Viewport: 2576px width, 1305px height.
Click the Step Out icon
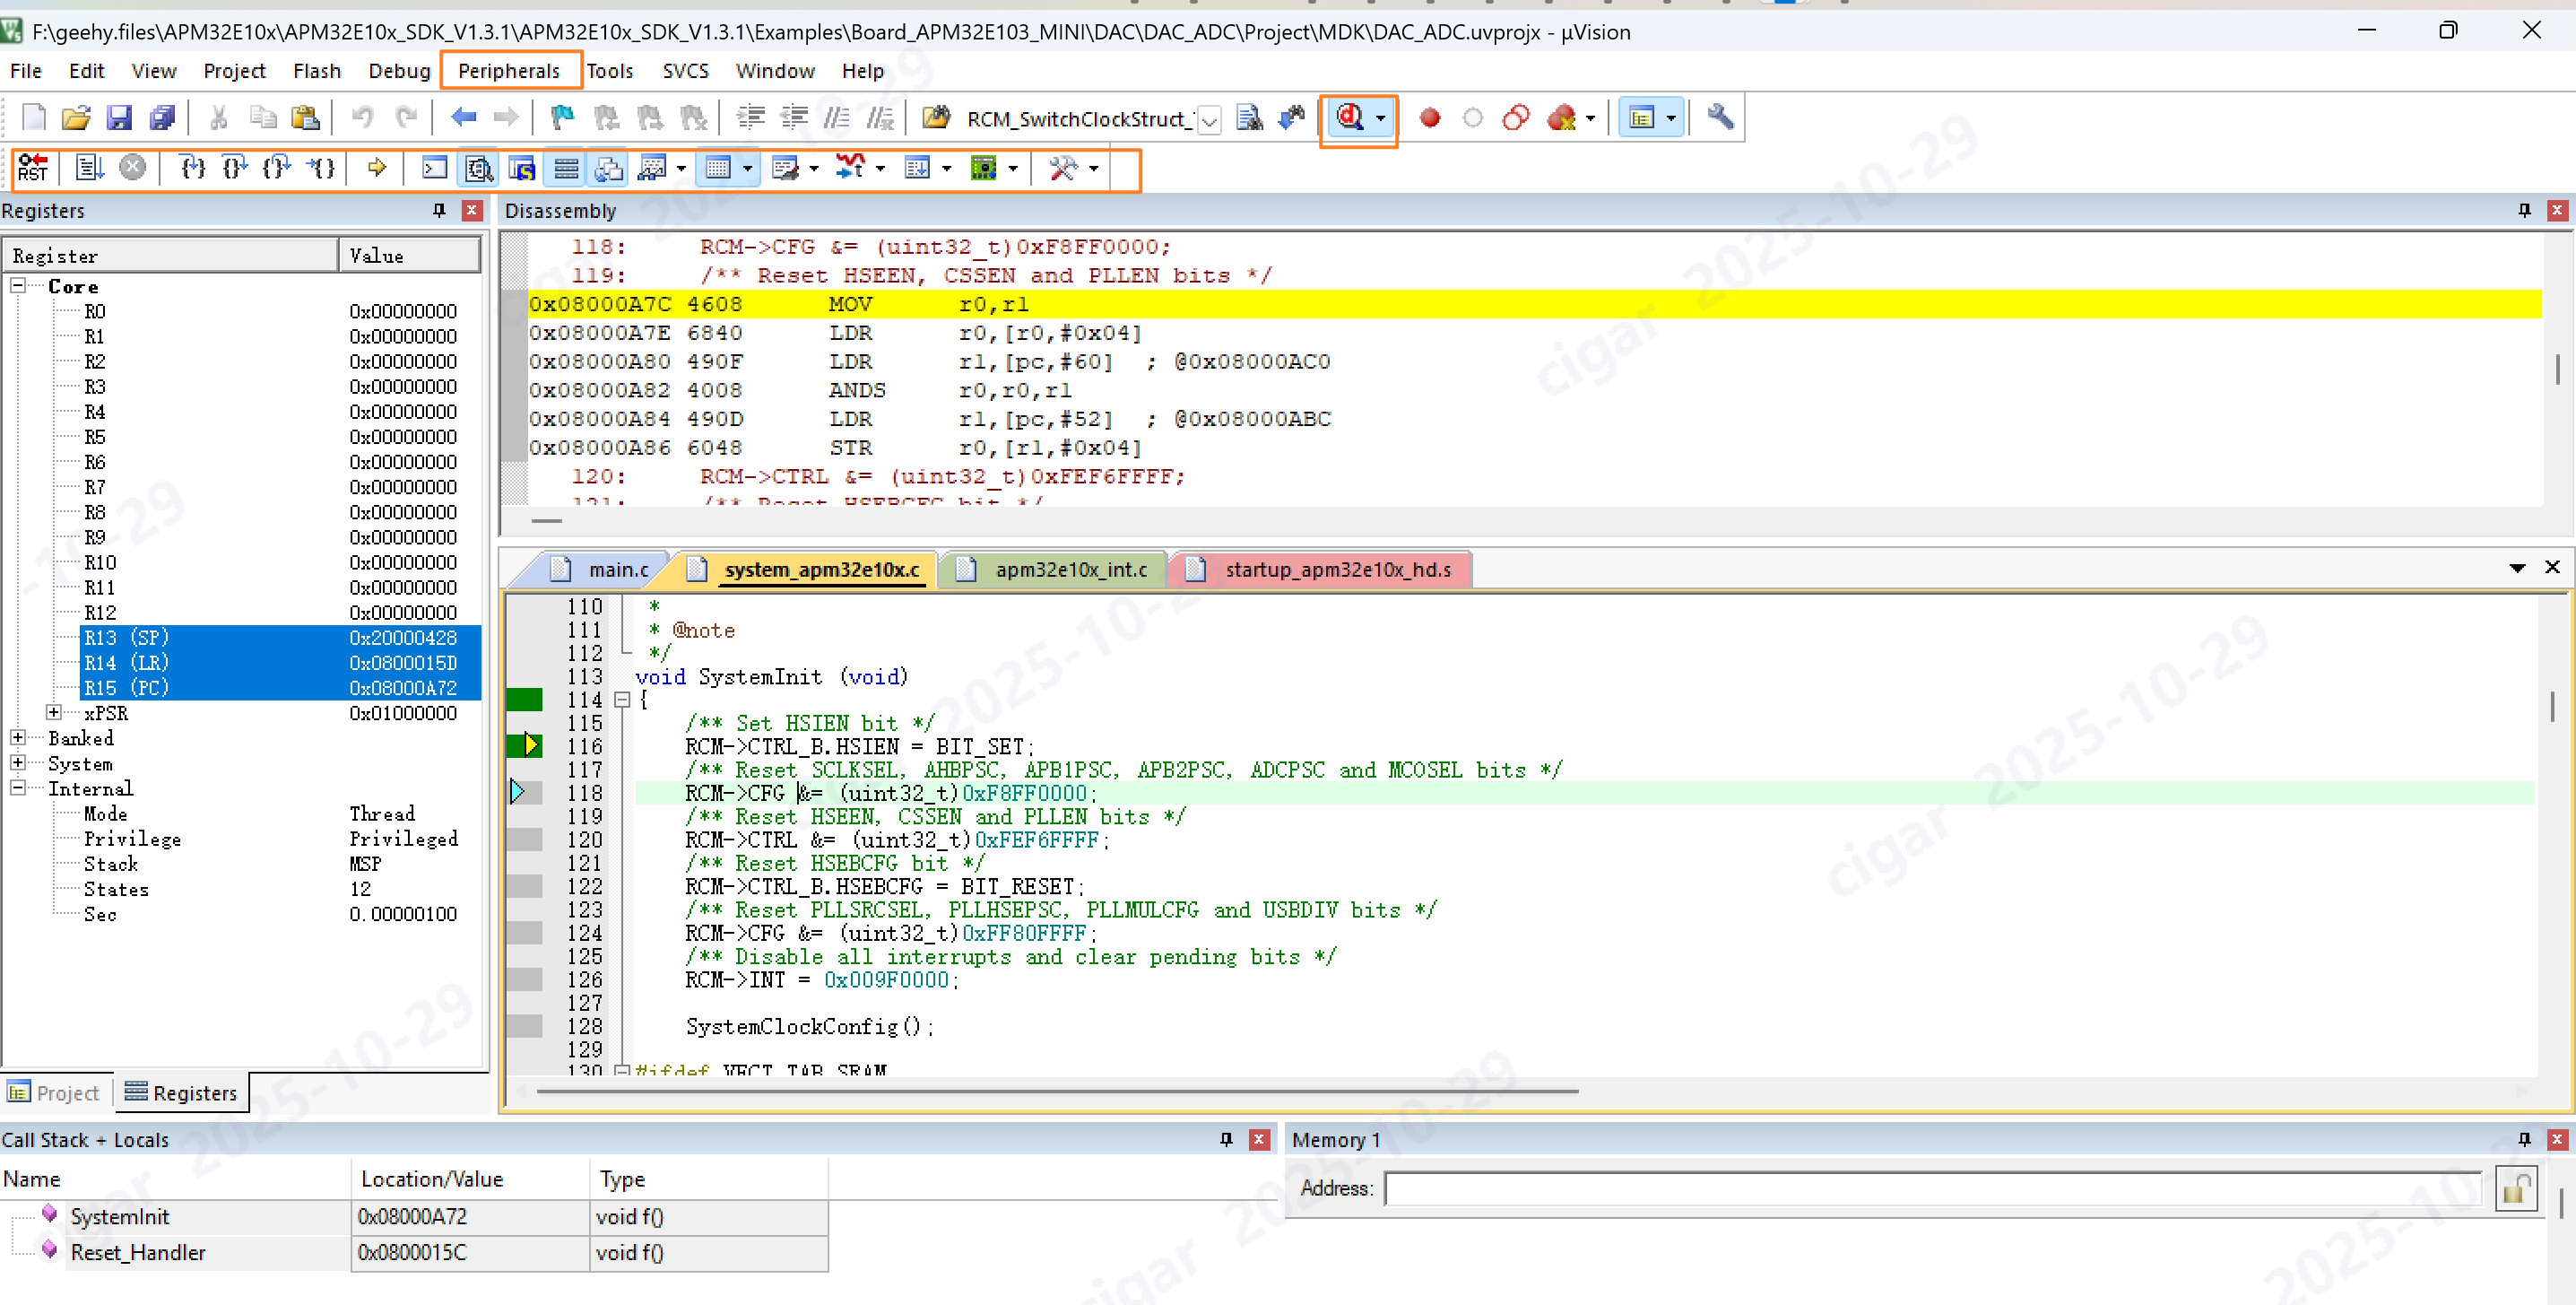[x=277, y=168]
